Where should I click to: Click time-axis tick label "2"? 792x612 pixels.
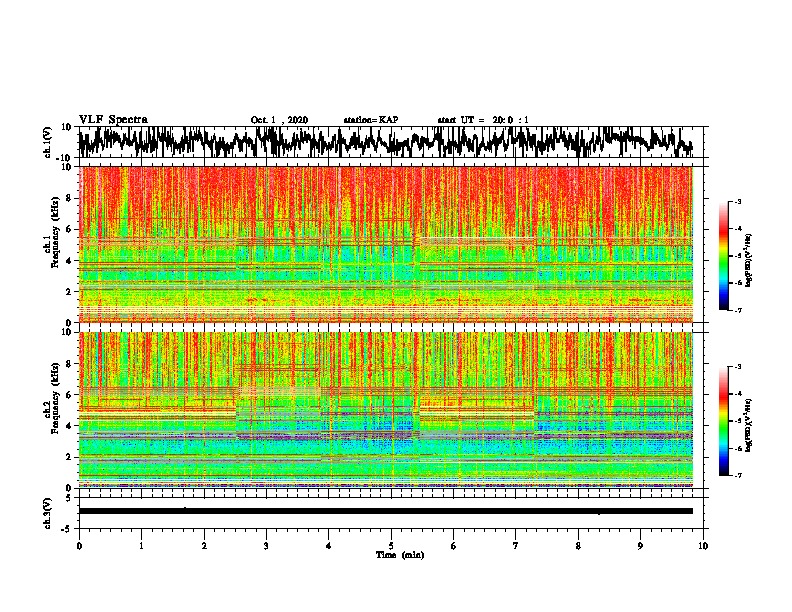tap(204, 546)
